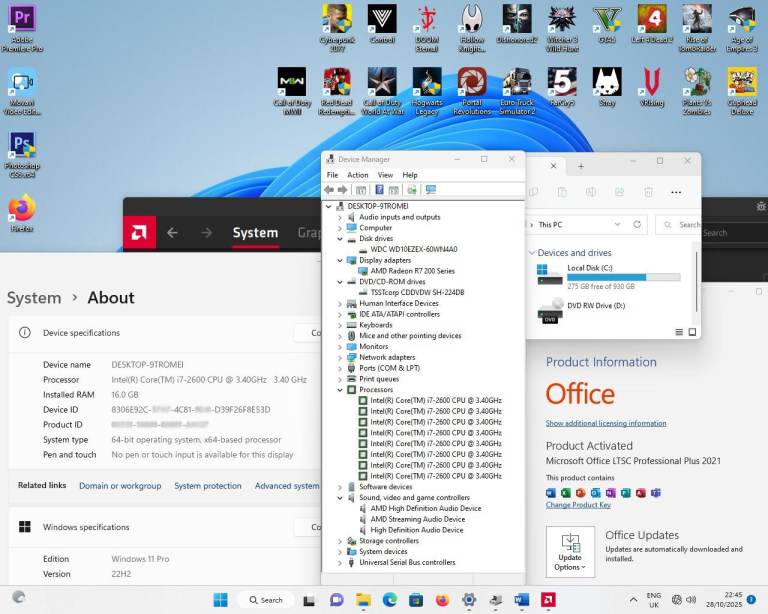Open the View menu in Device Manager
768x614 pixels.
(385, 175)
